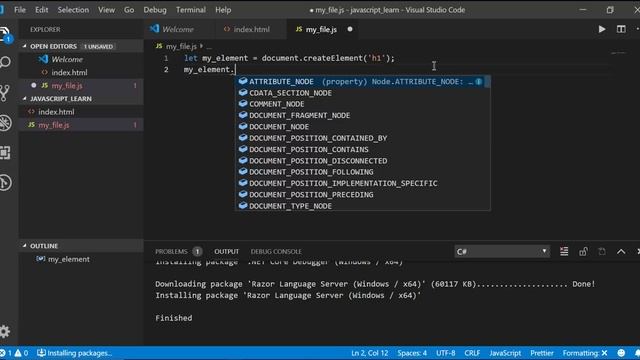Open the Go menu
Image resolution: width=640 pixels, height=360 pixels.
pyautogui.click(x=129, y=10)
